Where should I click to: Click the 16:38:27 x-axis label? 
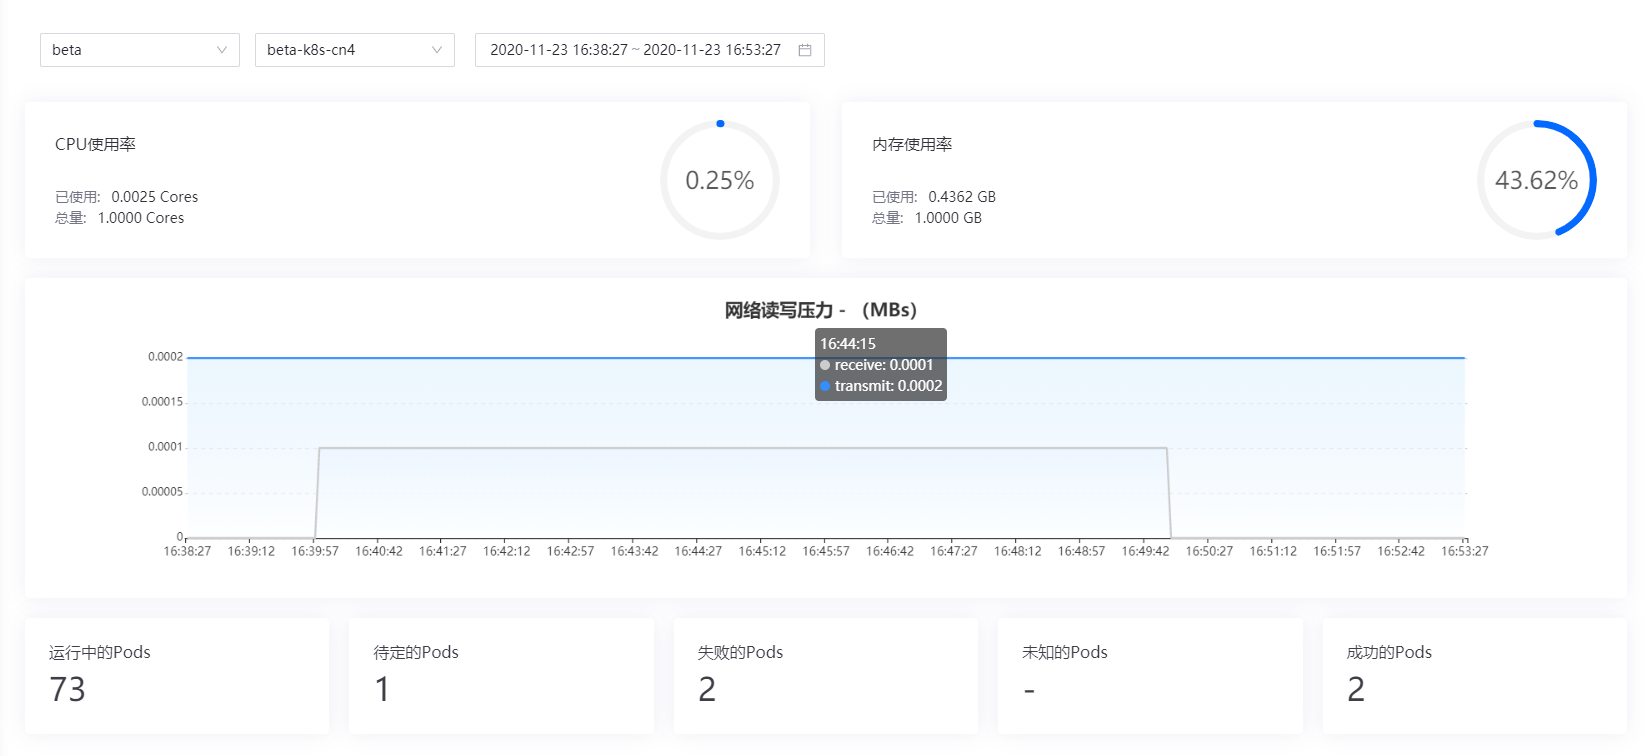pos(187,551)
